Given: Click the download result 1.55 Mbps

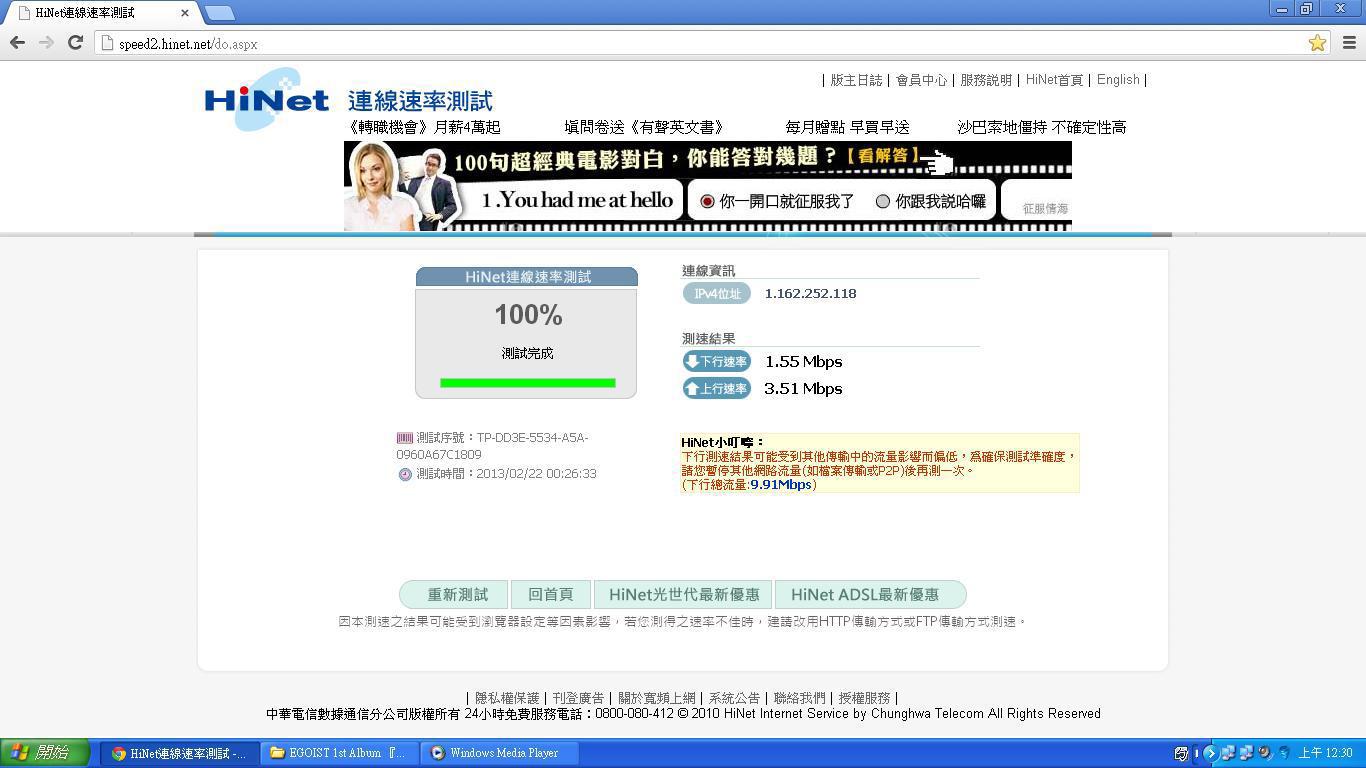Looking at the screenshot, I should click(x=803, y=361).
